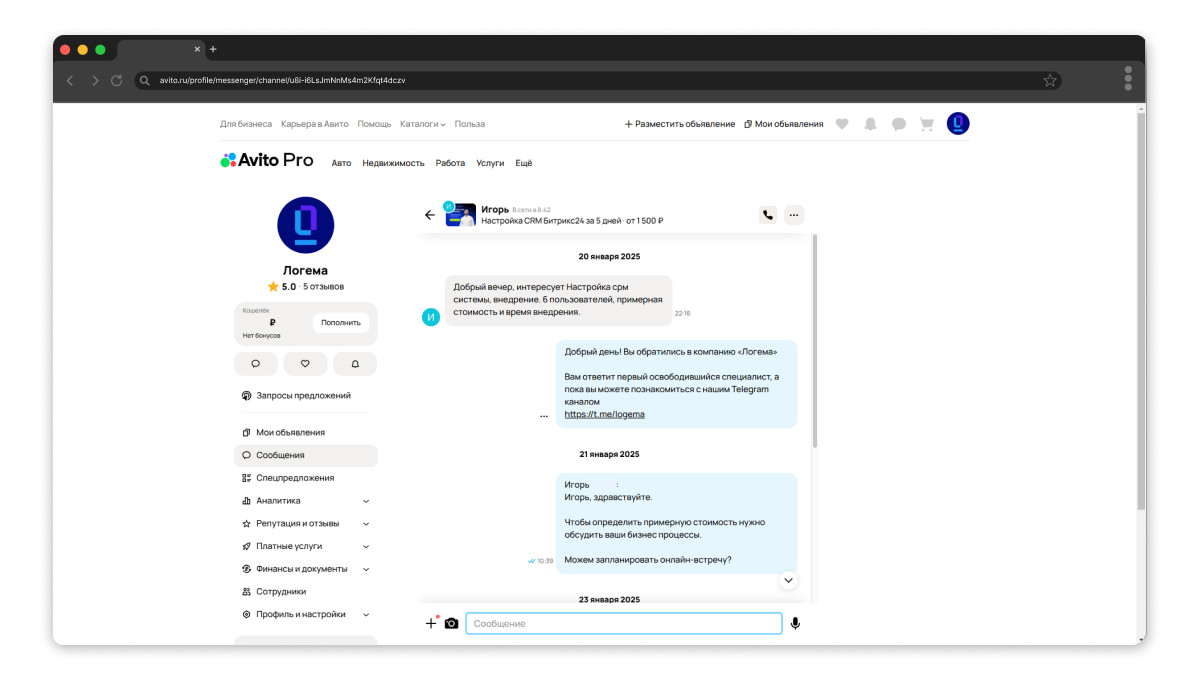Select Сообщения in sidebar
This screenshot has height=680, width=1200.
coord(306,455)
